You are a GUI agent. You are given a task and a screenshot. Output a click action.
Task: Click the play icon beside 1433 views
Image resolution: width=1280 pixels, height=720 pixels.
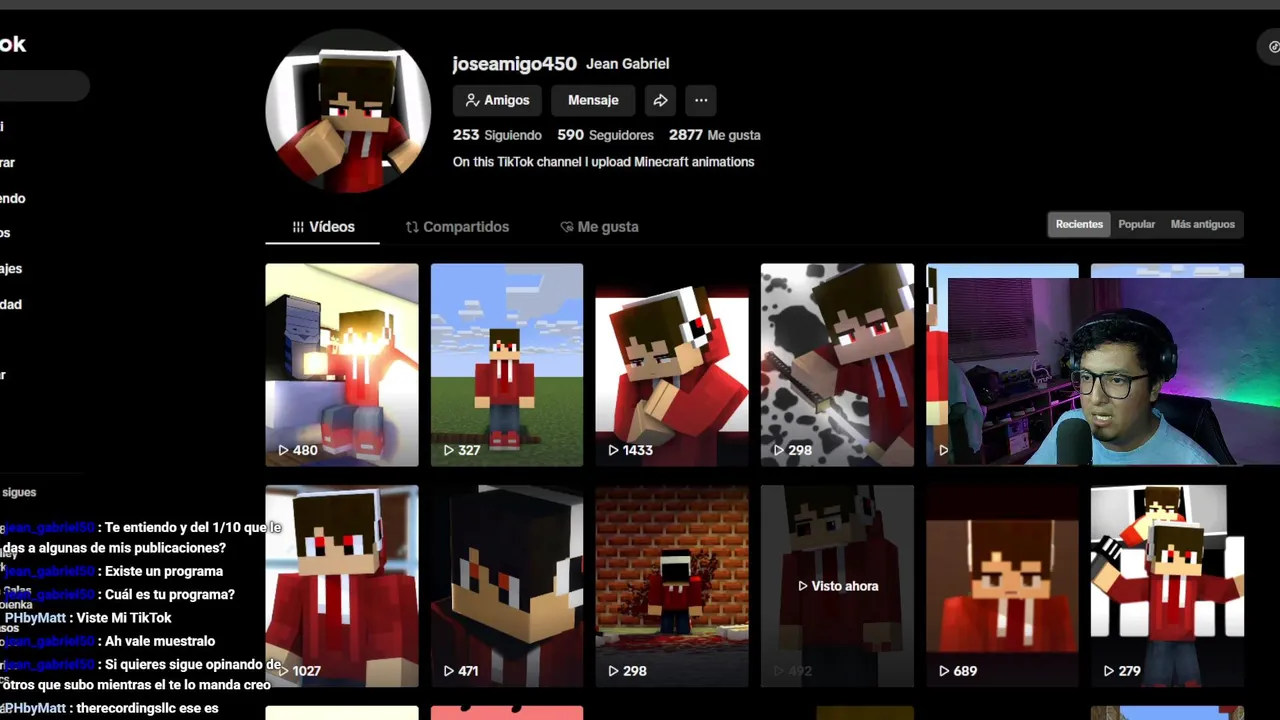[x=613, y=450]
